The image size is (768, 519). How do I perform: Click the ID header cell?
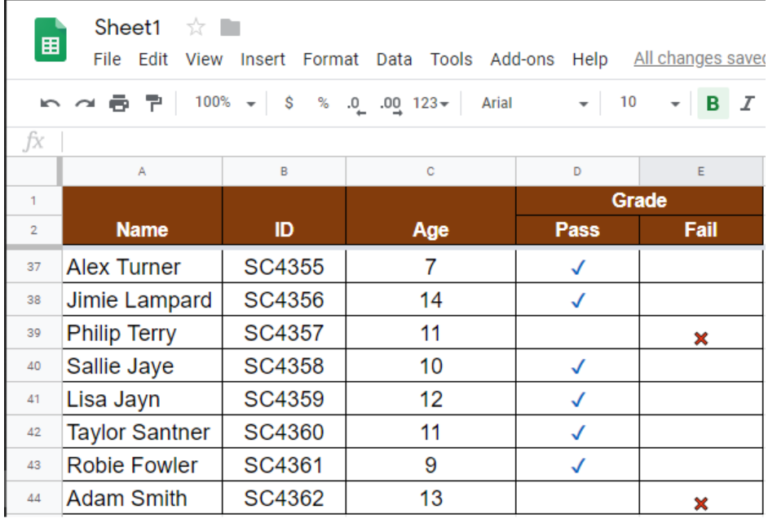pyautogui.click(x=284, y=215)
